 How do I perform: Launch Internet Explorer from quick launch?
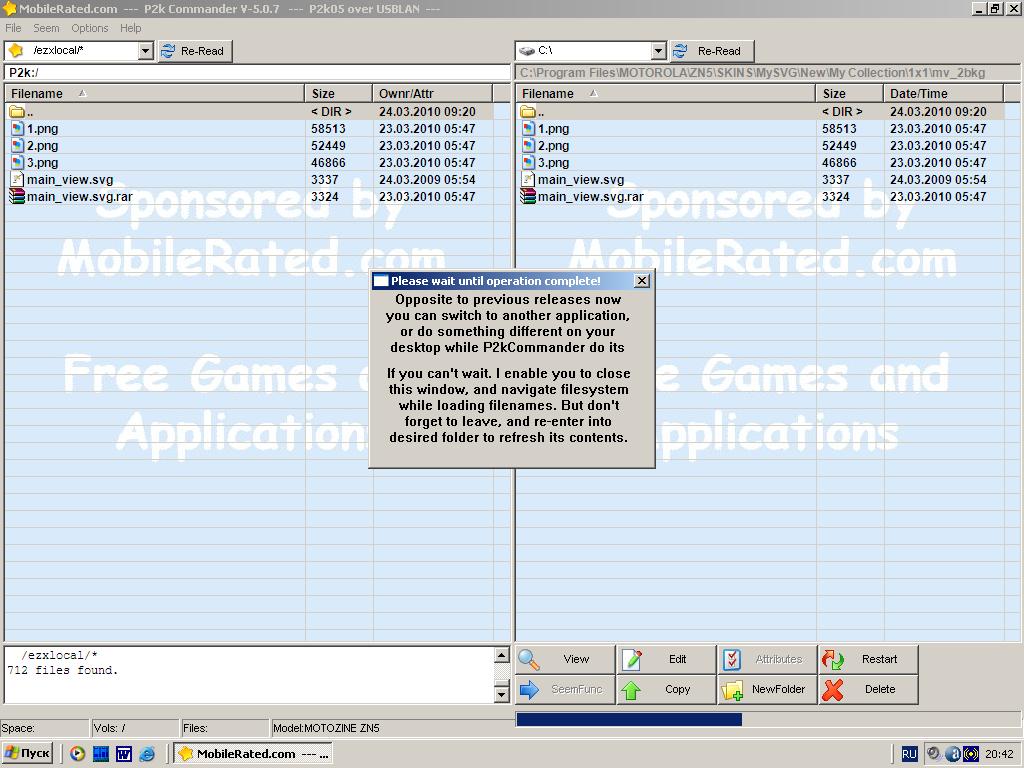click(148, 754)
